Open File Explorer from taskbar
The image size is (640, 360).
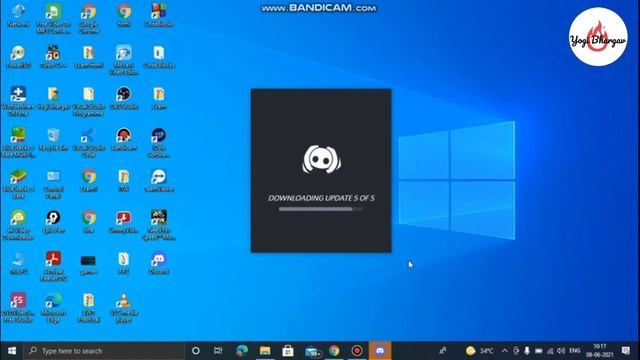coord(265,351)
